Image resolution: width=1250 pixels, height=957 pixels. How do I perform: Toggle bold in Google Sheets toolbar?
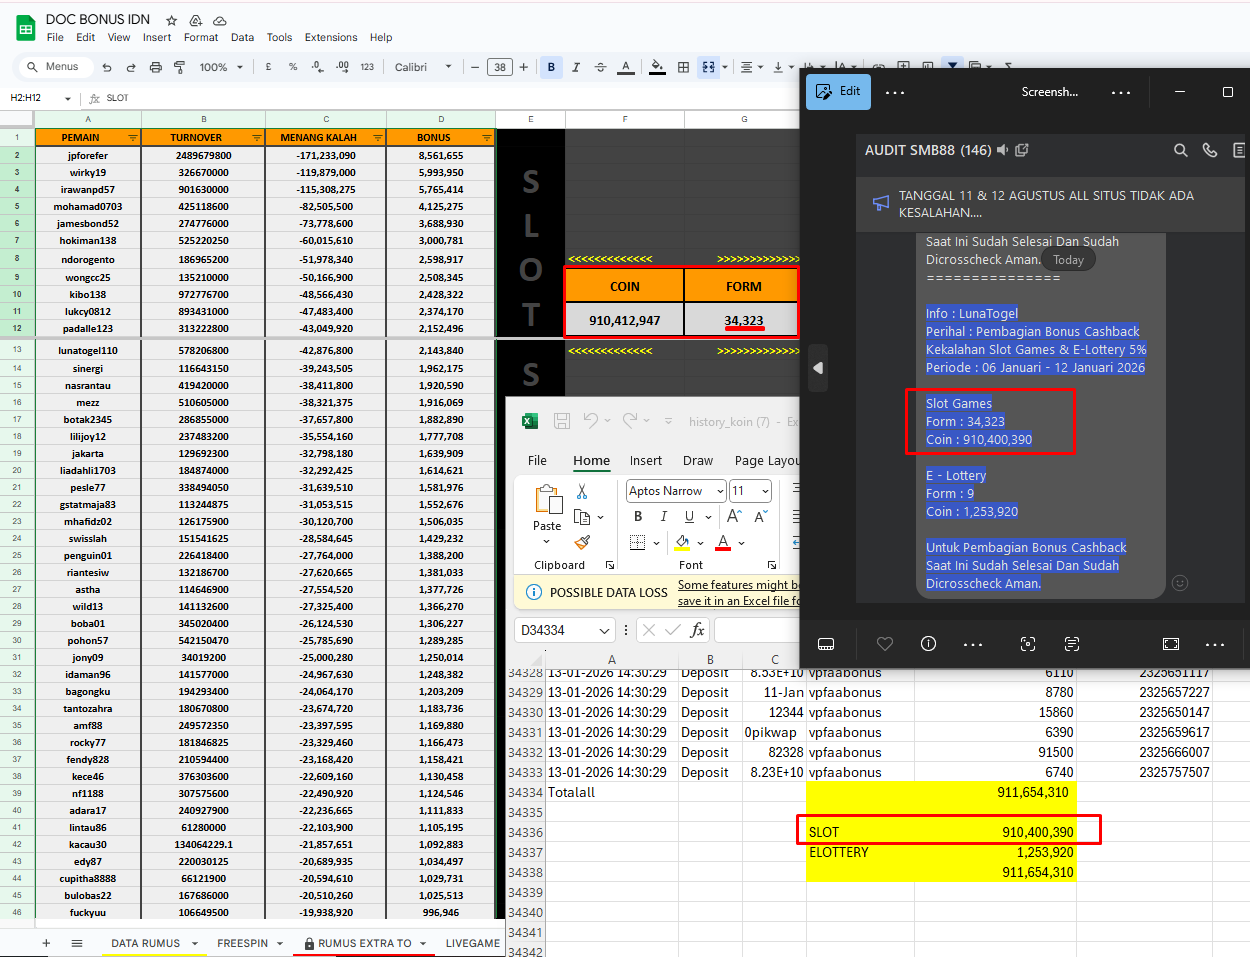551,67
